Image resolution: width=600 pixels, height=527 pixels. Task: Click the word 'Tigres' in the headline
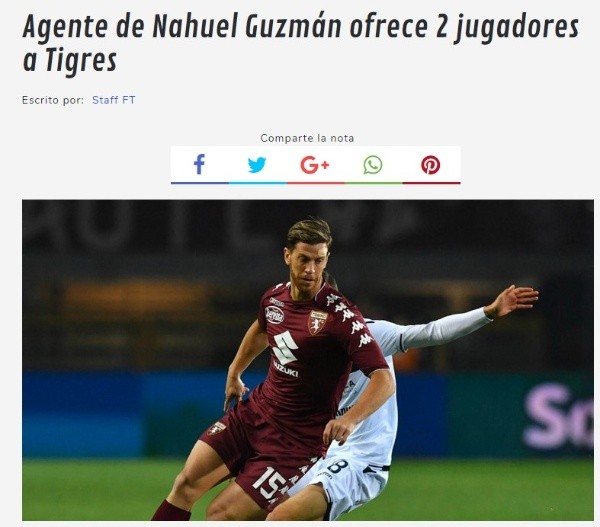[x=81, y=61]
